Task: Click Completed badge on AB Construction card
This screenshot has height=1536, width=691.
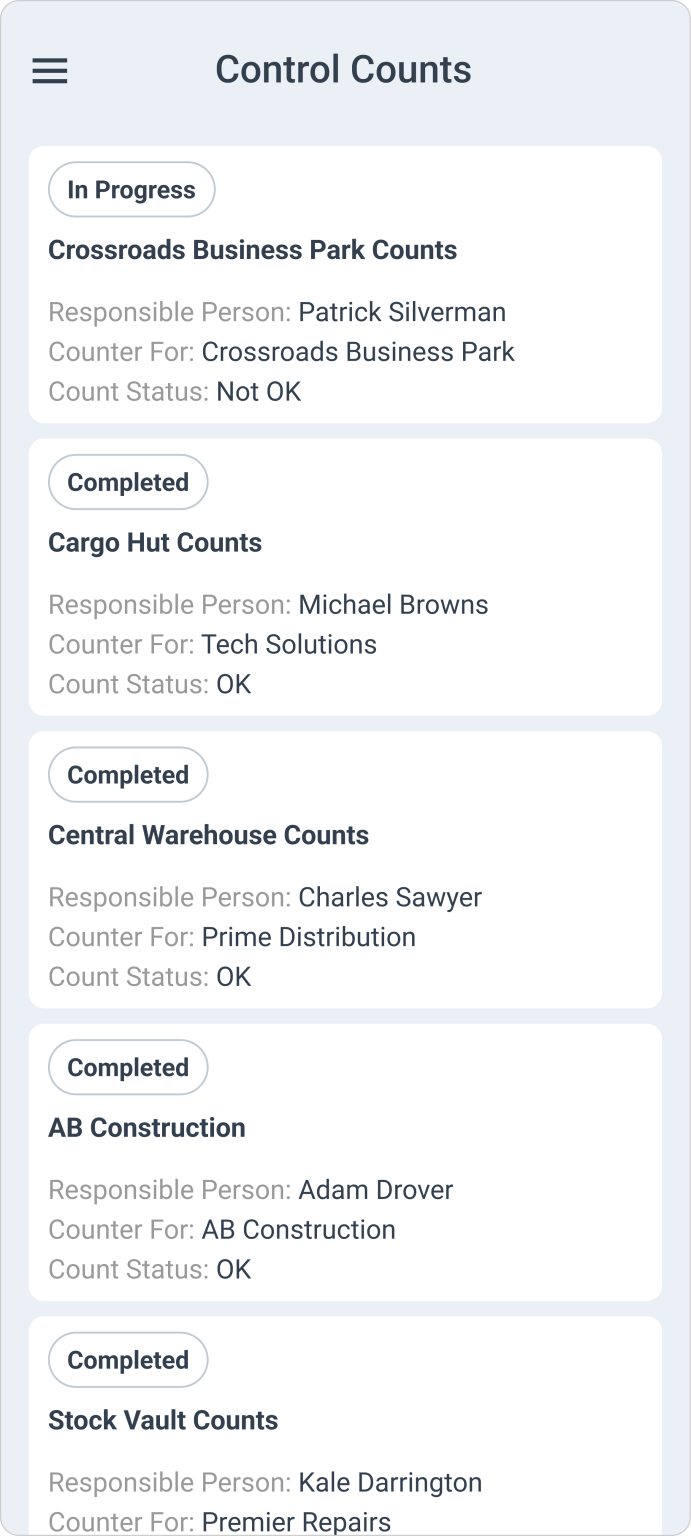Action: pyautogui.click(x=128, y=1067)
